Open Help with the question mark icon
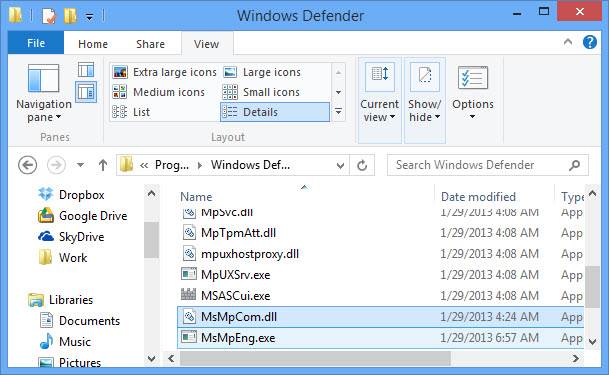 coord(590,42)
